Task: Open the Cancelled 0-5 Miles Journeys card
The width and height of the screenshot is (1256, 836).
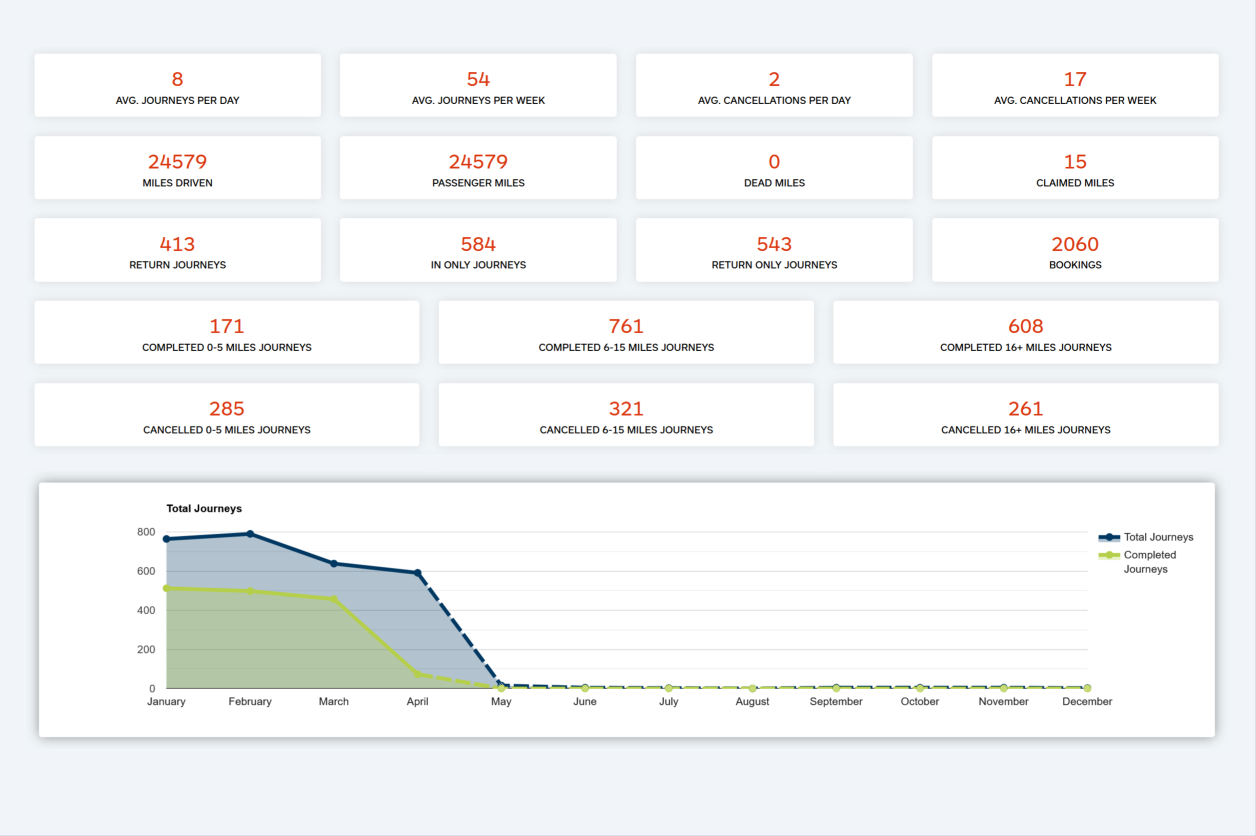Action: coord(227,415)
